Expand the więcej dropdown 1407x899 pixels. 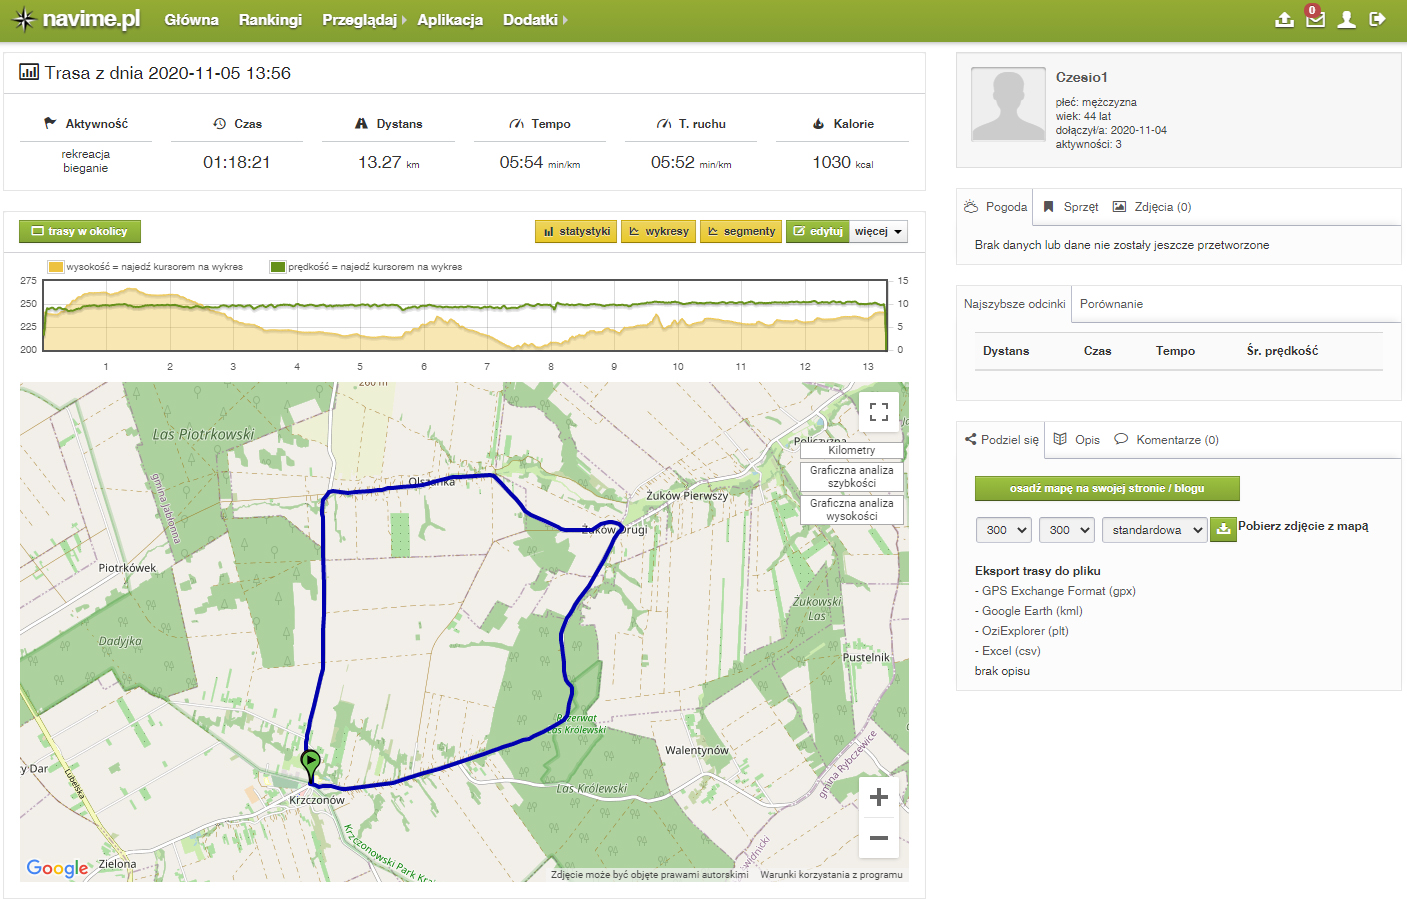click(878, 232)
